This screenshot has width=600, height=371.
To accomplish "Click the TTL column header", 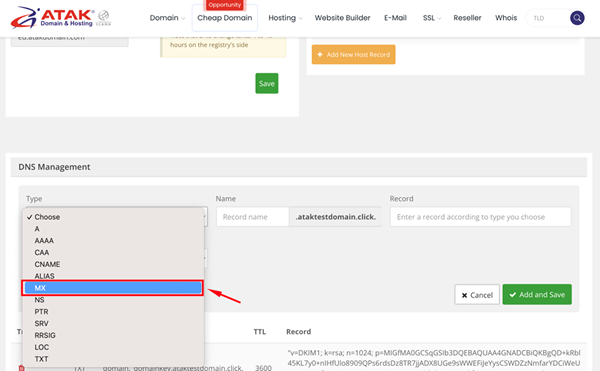I will [x=259, y=332].
